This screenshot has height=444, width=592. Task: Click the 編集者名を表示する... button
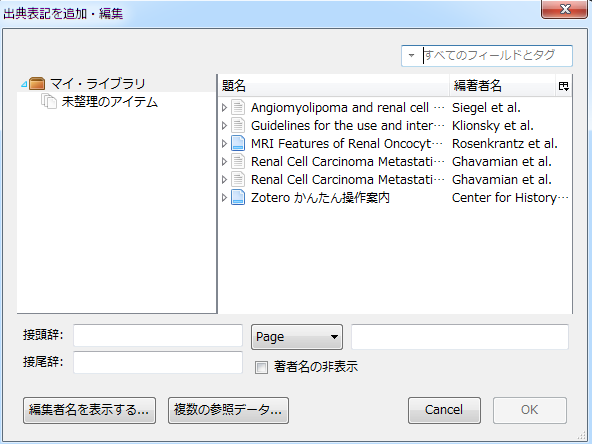(x=89, y=410)
